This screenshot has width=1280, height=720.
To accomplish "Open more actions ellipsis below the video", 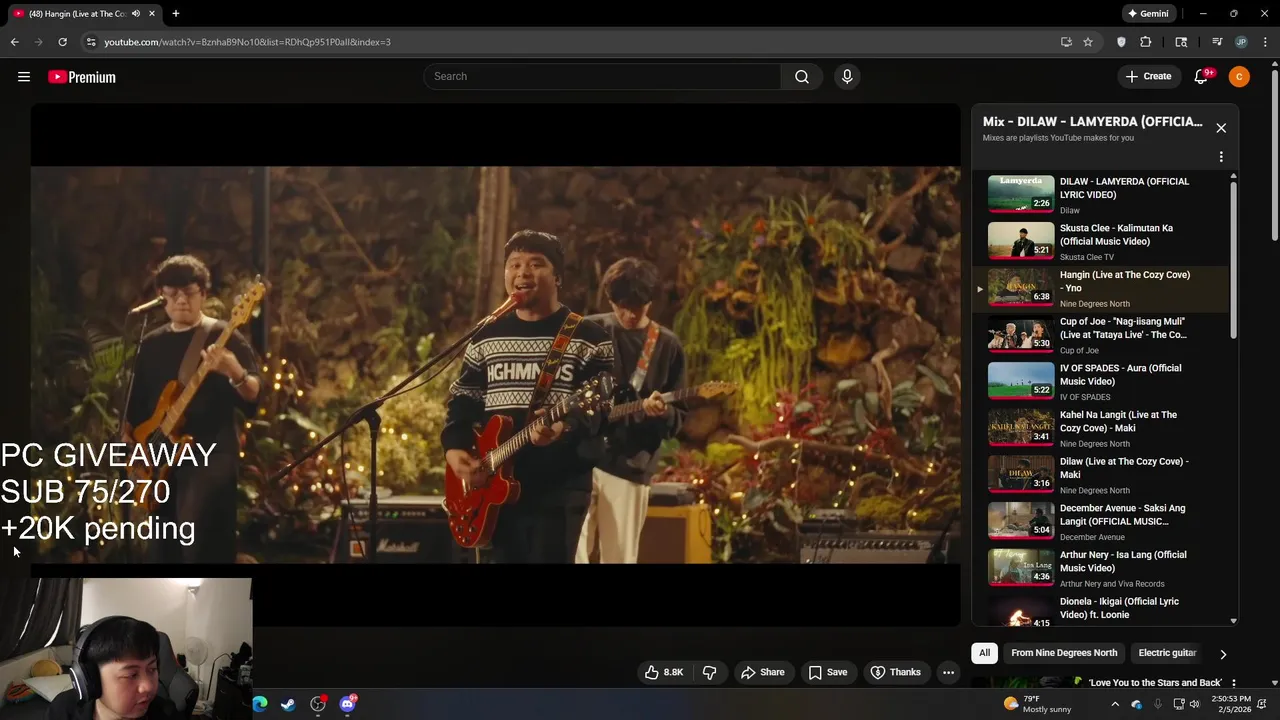I will pos(949,672).
